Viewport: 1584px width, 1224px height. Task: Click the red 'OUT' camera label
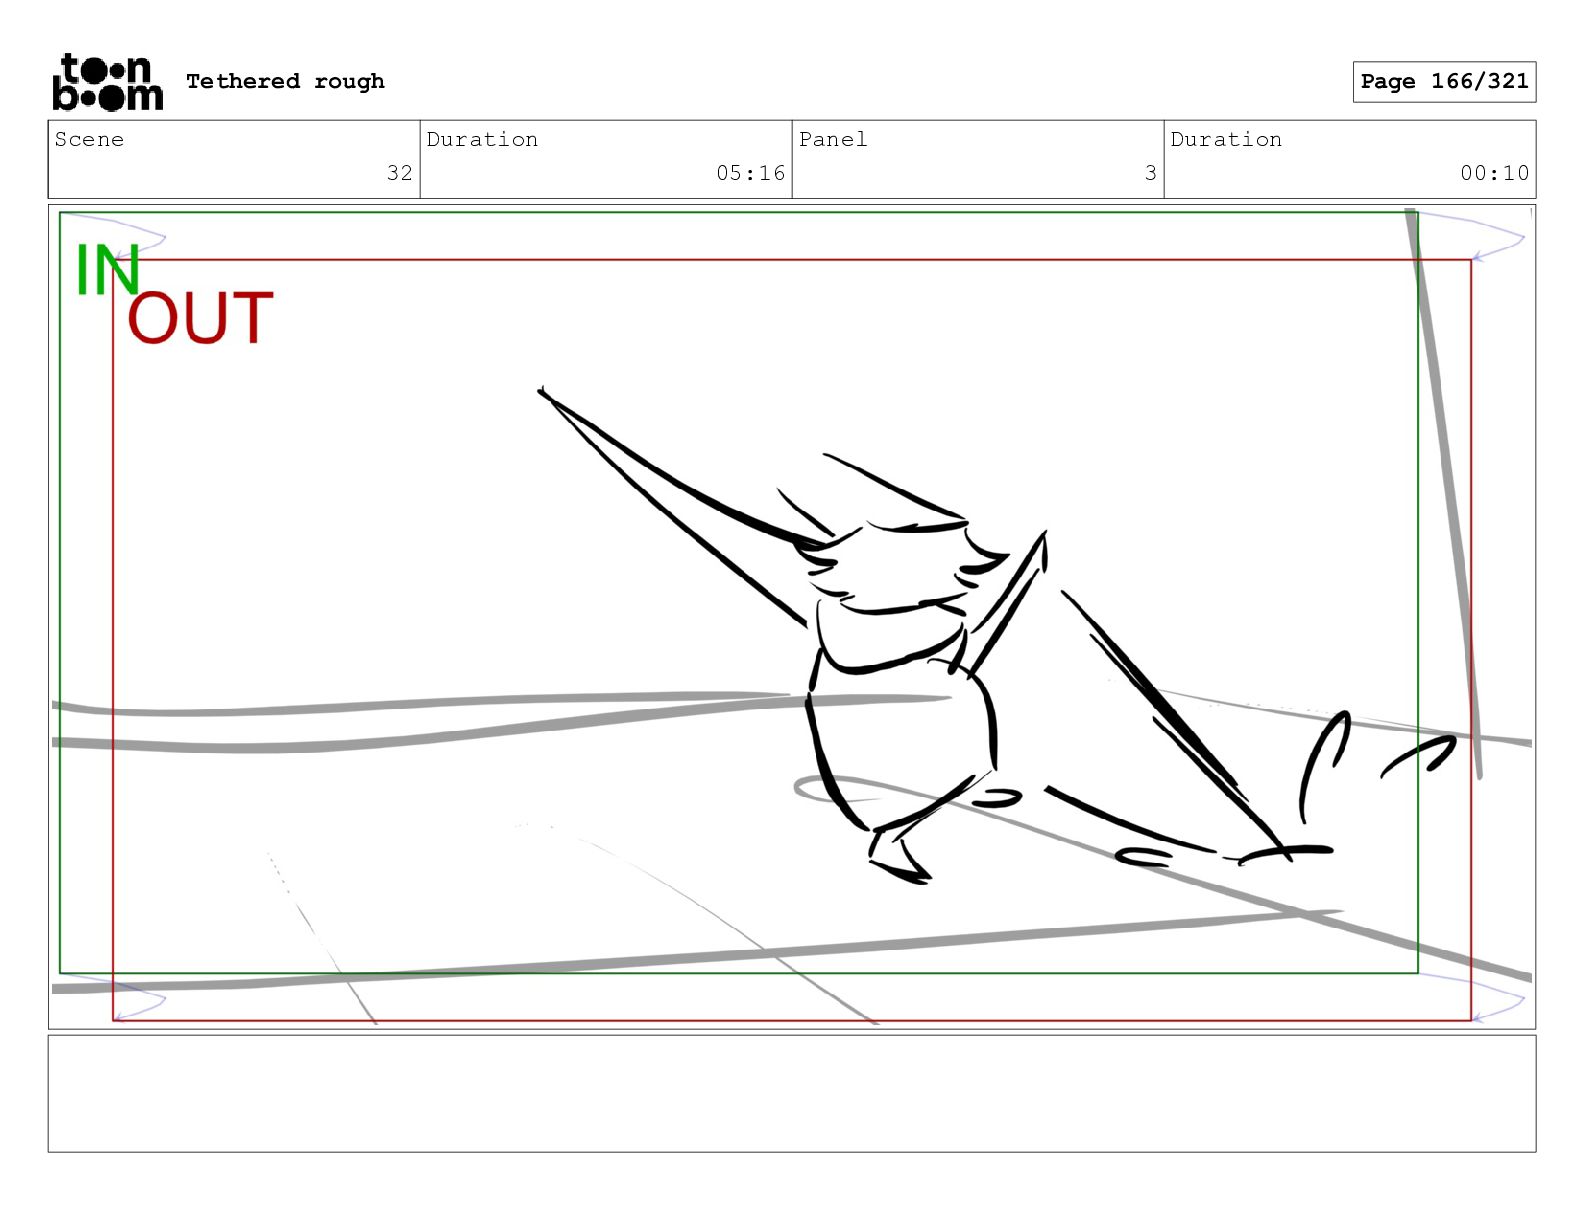point(200,318)
